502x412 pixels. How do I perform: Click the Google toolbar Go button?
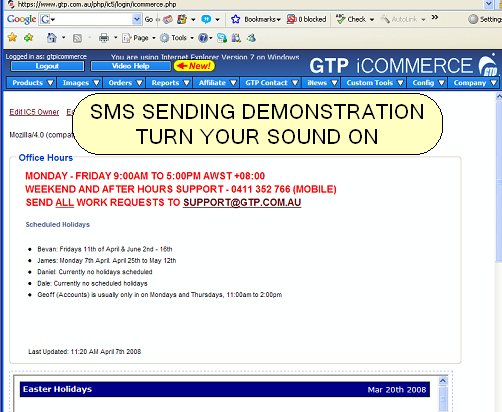(x=149, y=19)
